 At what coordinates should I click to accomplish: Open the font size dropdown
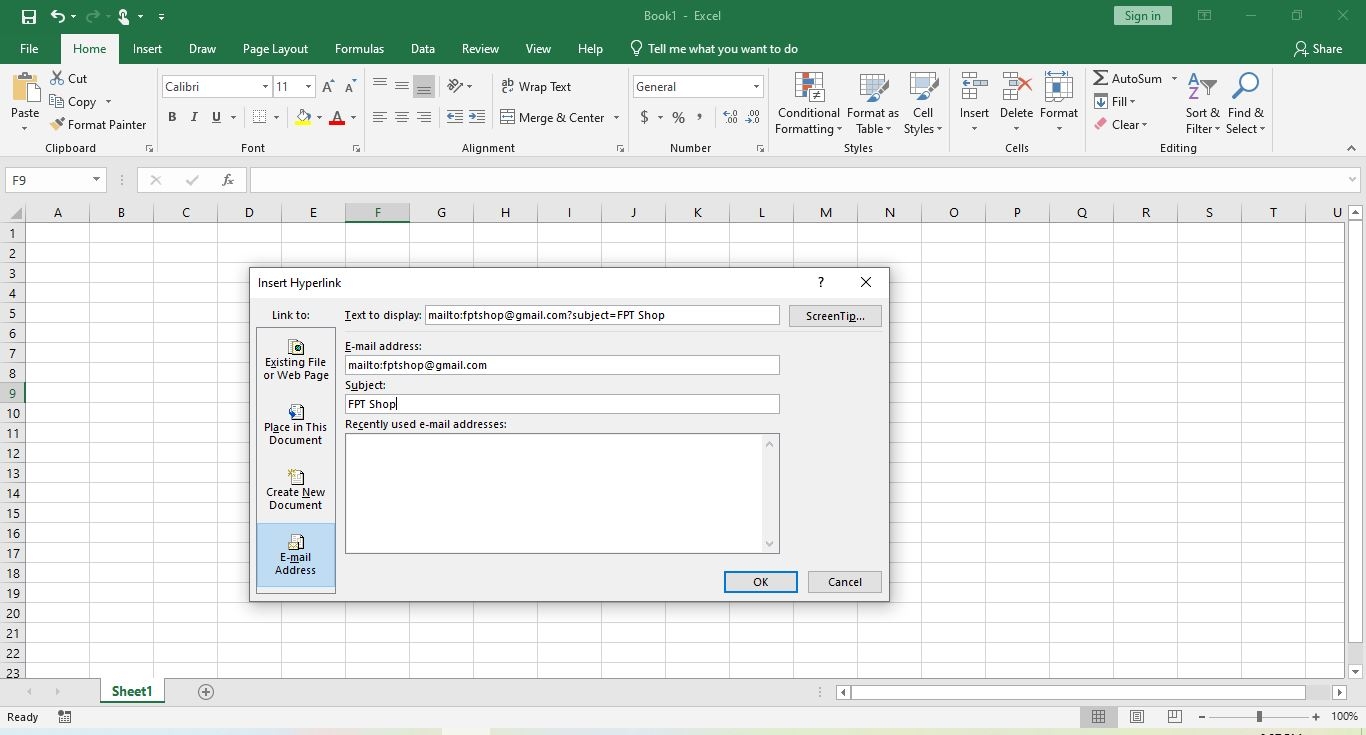pos(308,87)
